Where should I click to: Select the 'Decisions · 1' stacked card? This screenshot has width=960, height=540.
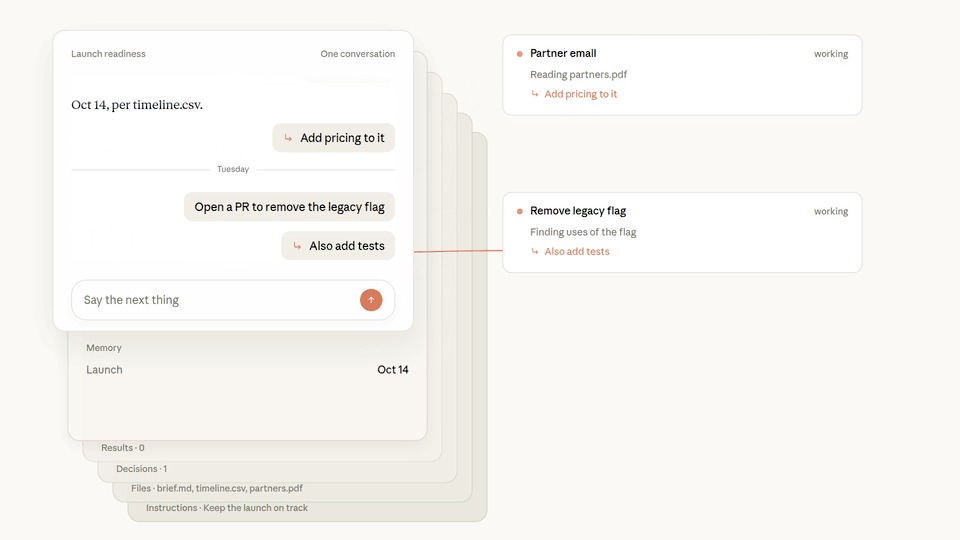(x=141, y=468)
